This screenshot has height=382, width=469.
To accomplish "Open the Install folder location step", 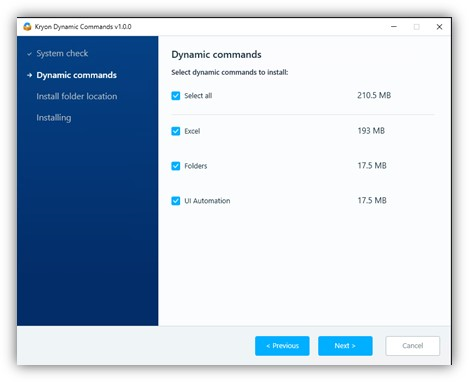I will [77, 96].
